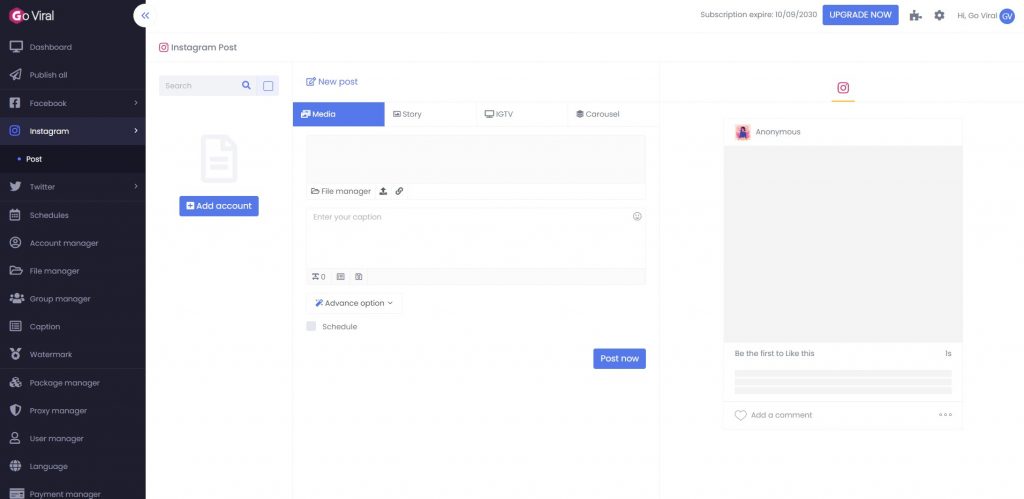
Task: Click the Add account button
Action: pyautogui.click(x=219, y=206)
